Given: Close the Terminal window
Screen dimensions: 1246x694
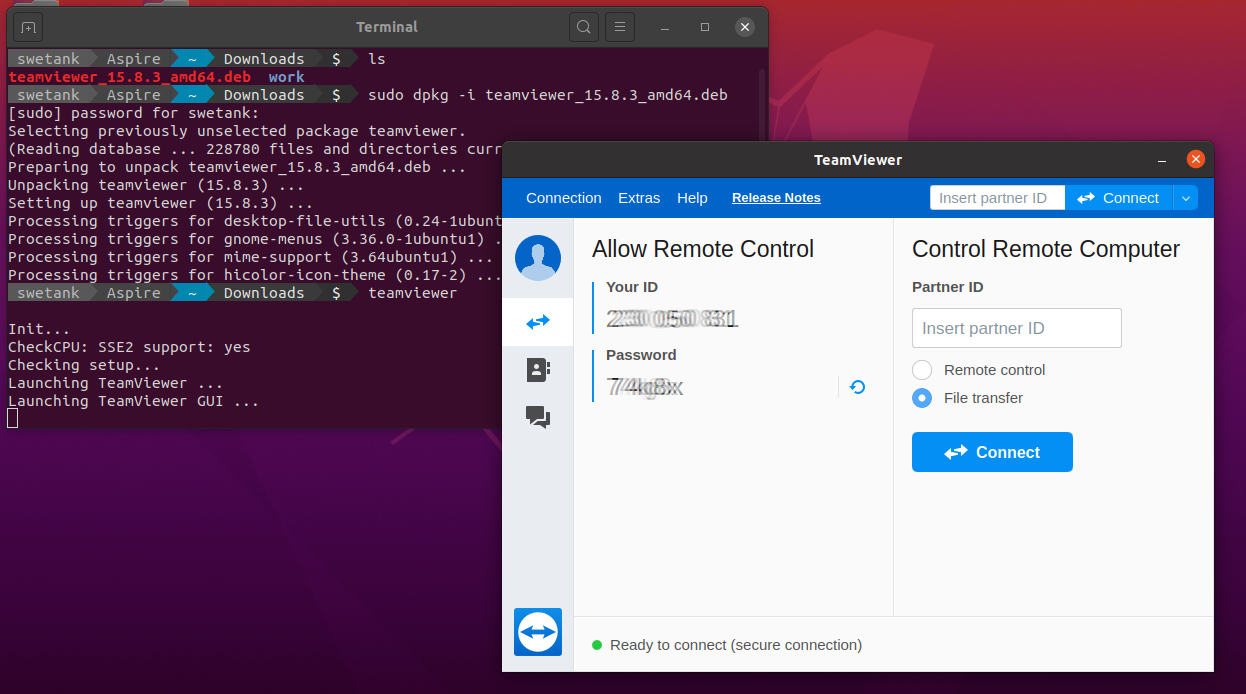Looking at the screenshot, I should (744, 27).
